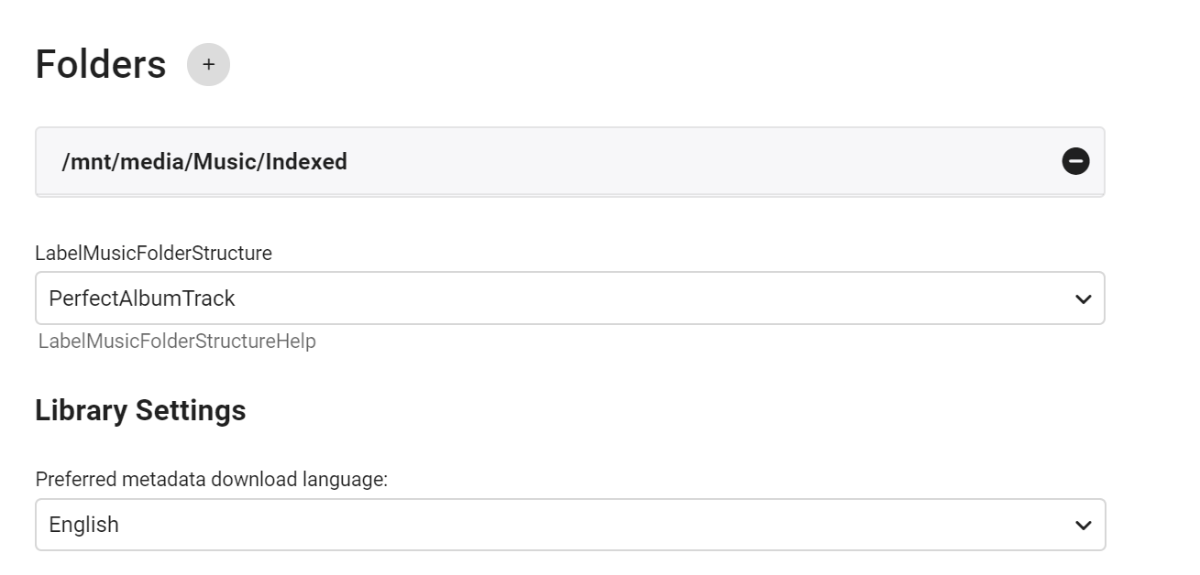Click the PerfectAlbumTrack selected value

coord(142,298)
